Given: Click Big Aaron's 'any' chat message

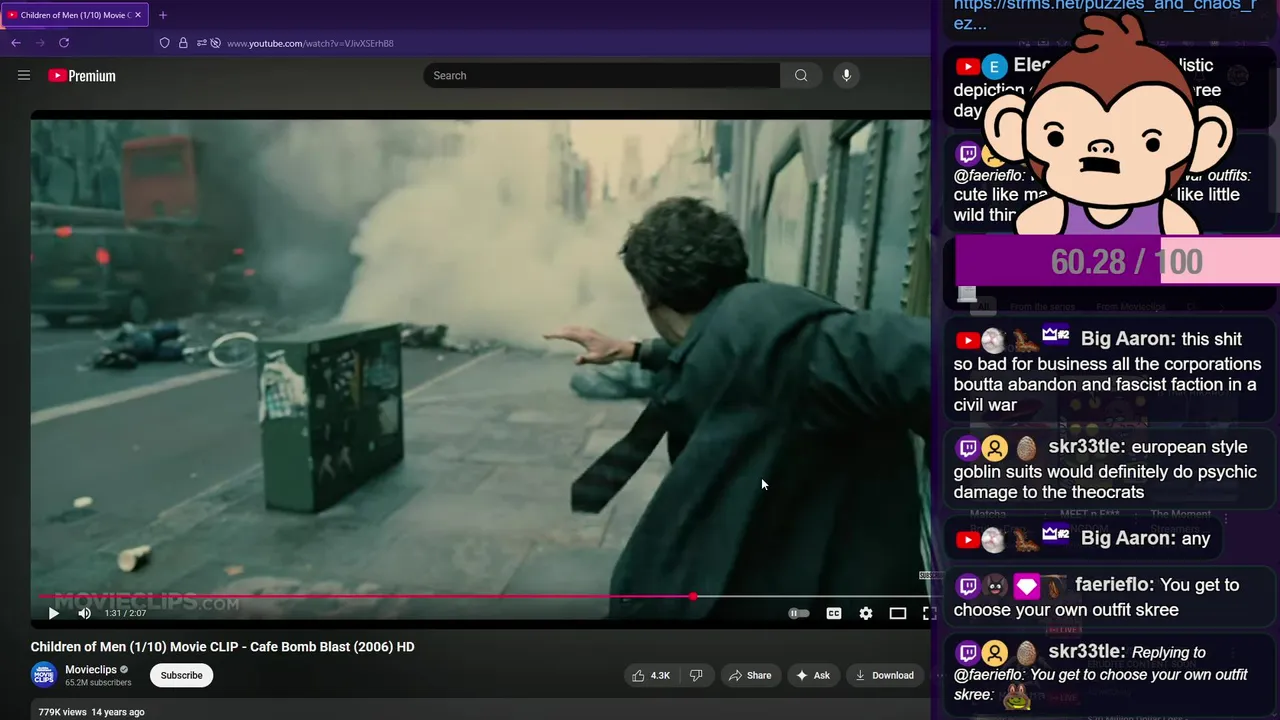Looking at the screenshot, I should [1083, 539].
